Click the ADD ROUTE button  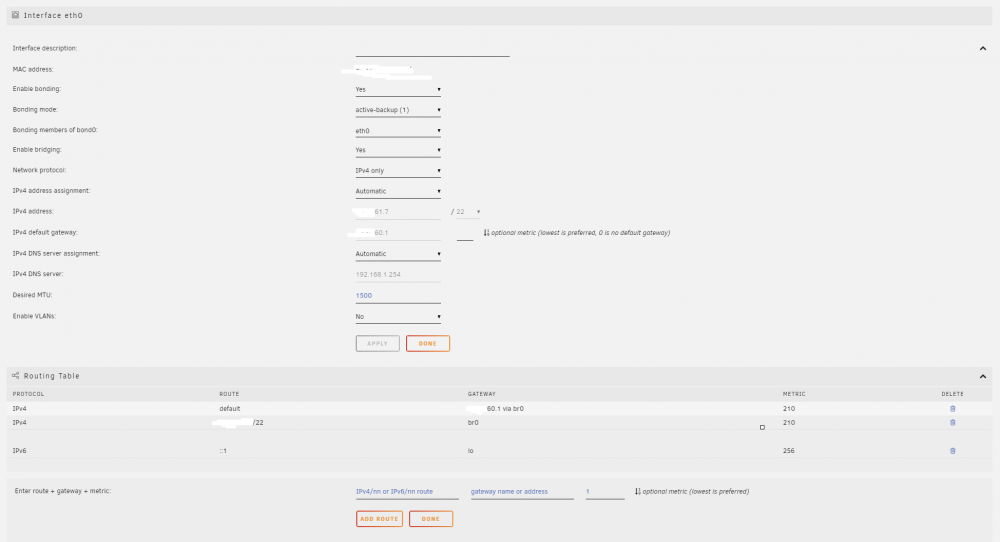pos(379,519)
